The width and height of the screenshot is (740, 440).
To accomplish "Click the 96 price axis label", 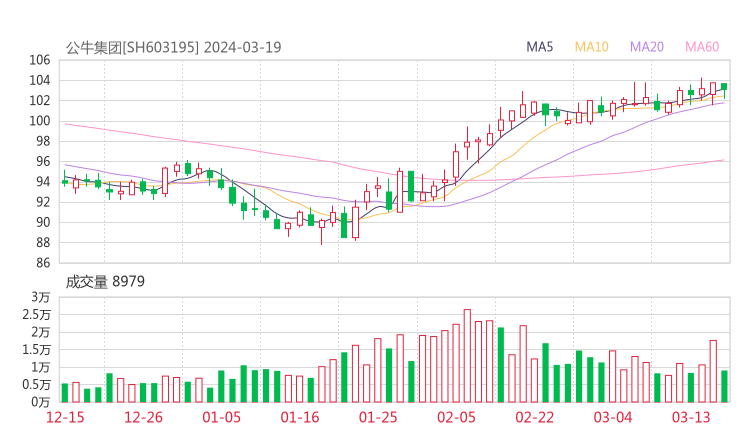I will coord(43,161).
